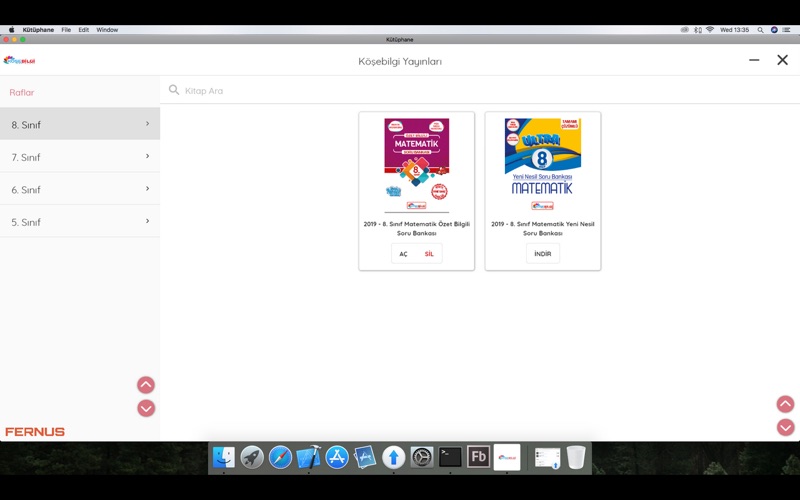Image resolution: width=800 pixels, height=500 pixels.
Task: Click İNDİR to download Yeni Nesil book
Action: coord(543,254)
